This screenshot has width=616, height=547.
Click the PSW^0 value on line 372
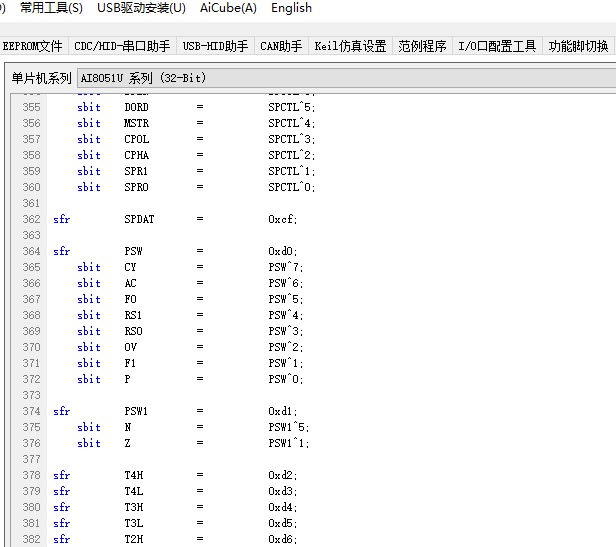click(x=286, y=379)
